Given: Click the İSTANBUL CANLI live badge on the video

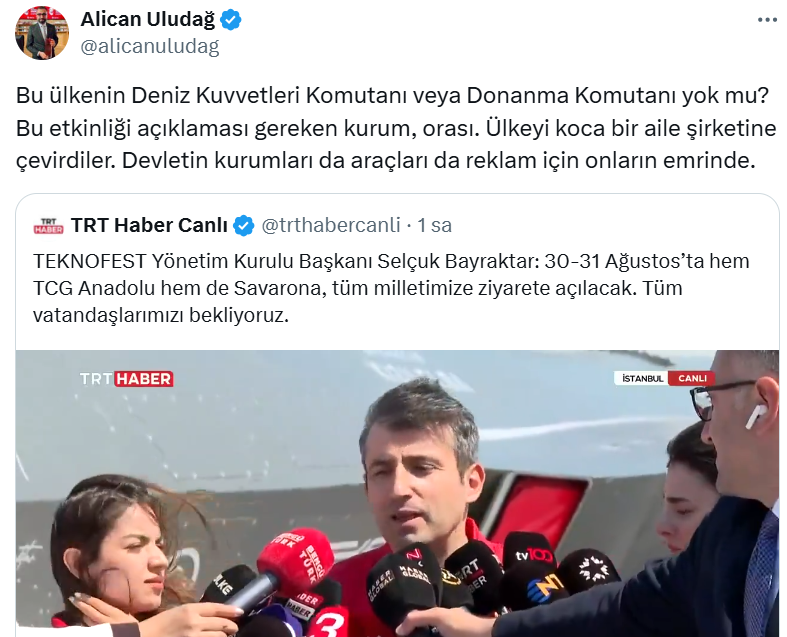Looking at the screenshot, I should pos(664,378).
